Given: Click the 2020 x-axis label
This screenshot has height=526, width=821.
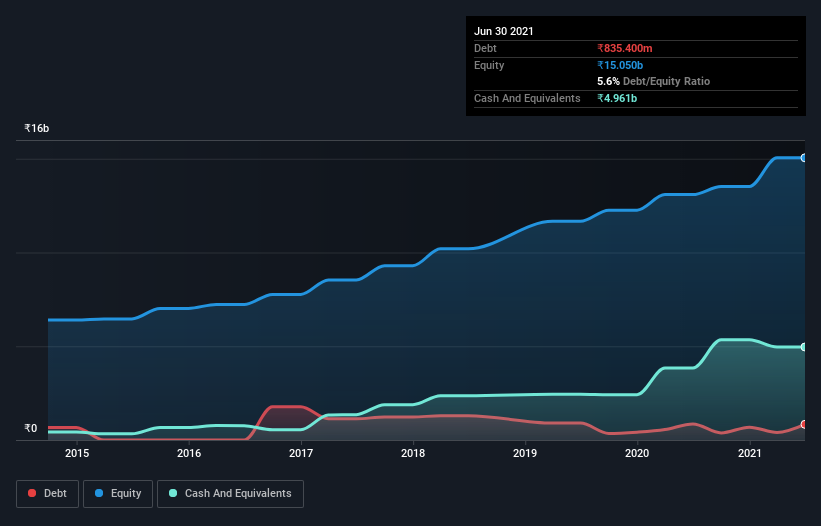Looking at the screenshot, I should coord(637,453).
